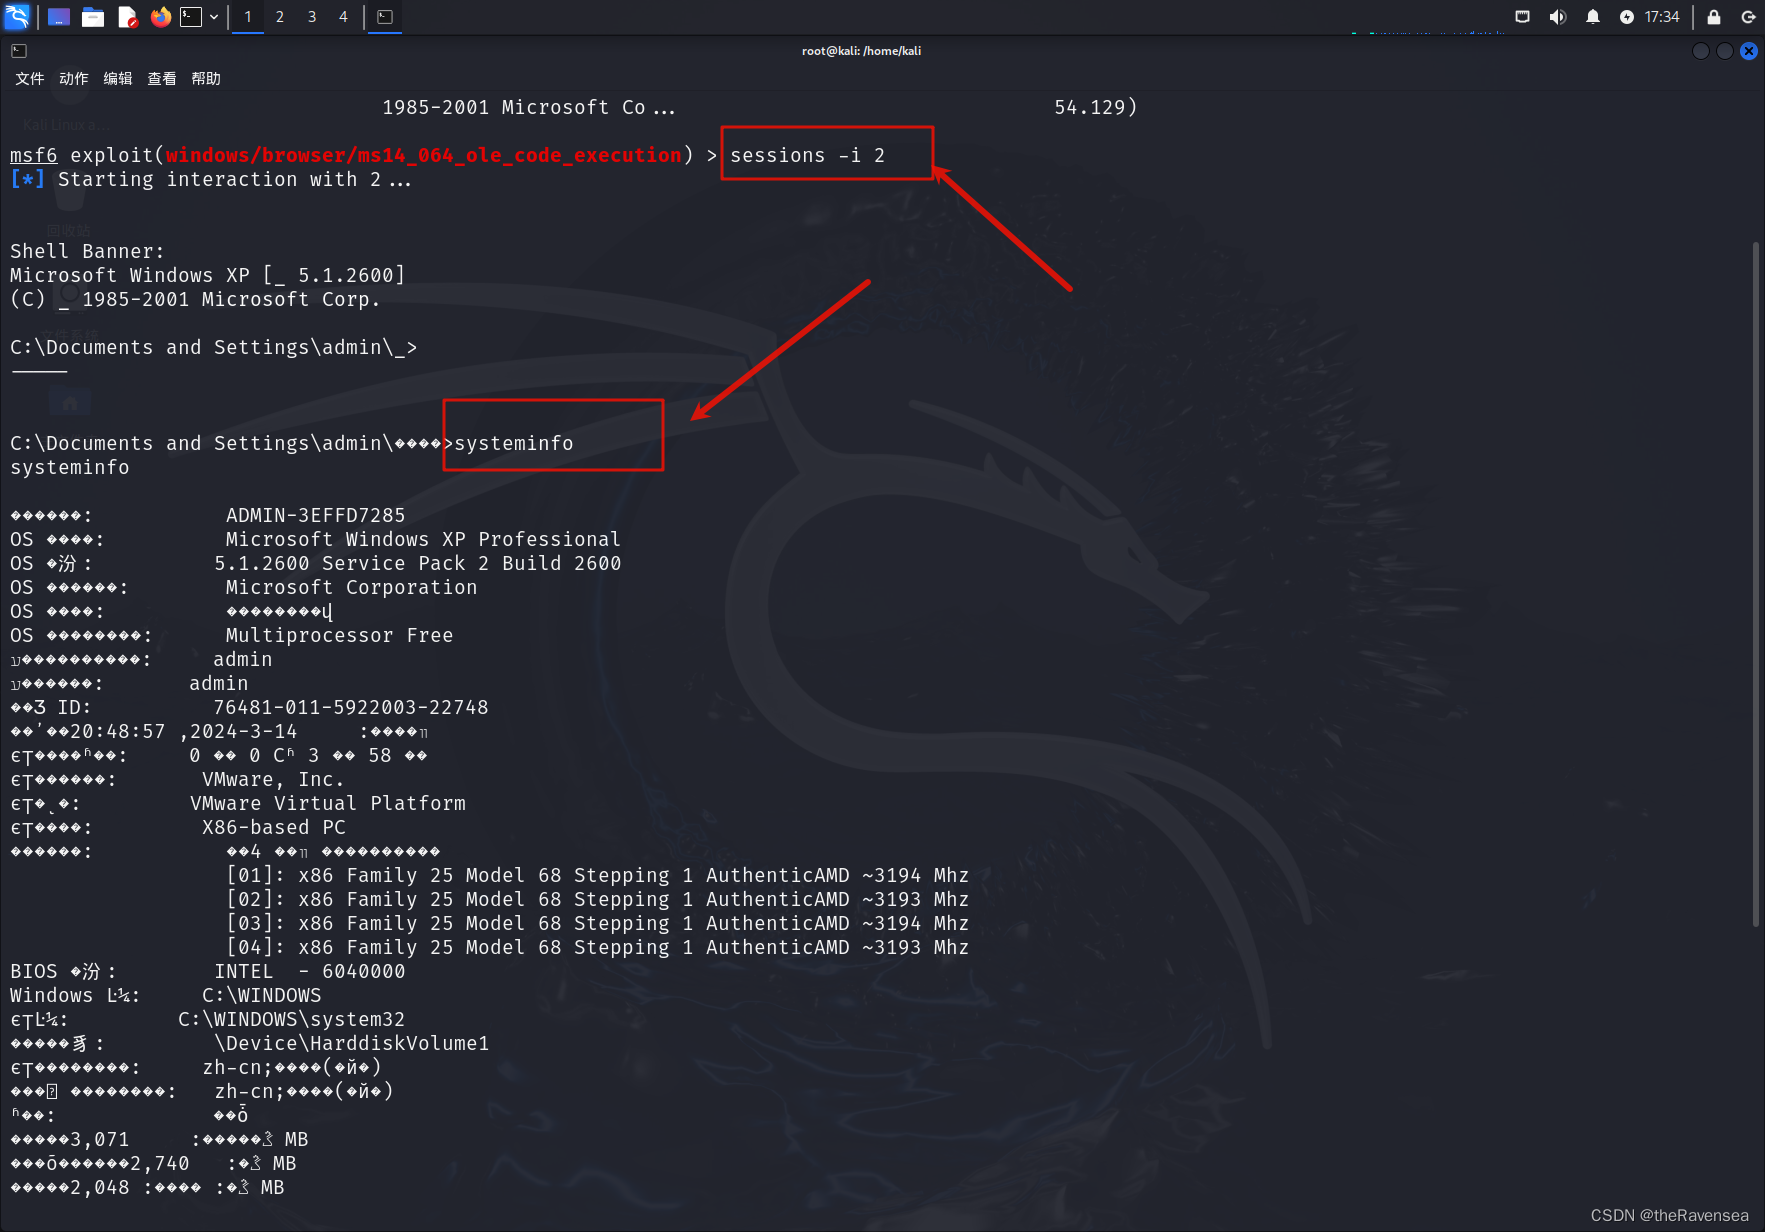Click 'VMware, Inc.' manufacturer text
Viewport: 1765px width, 1232px height.
273,779
